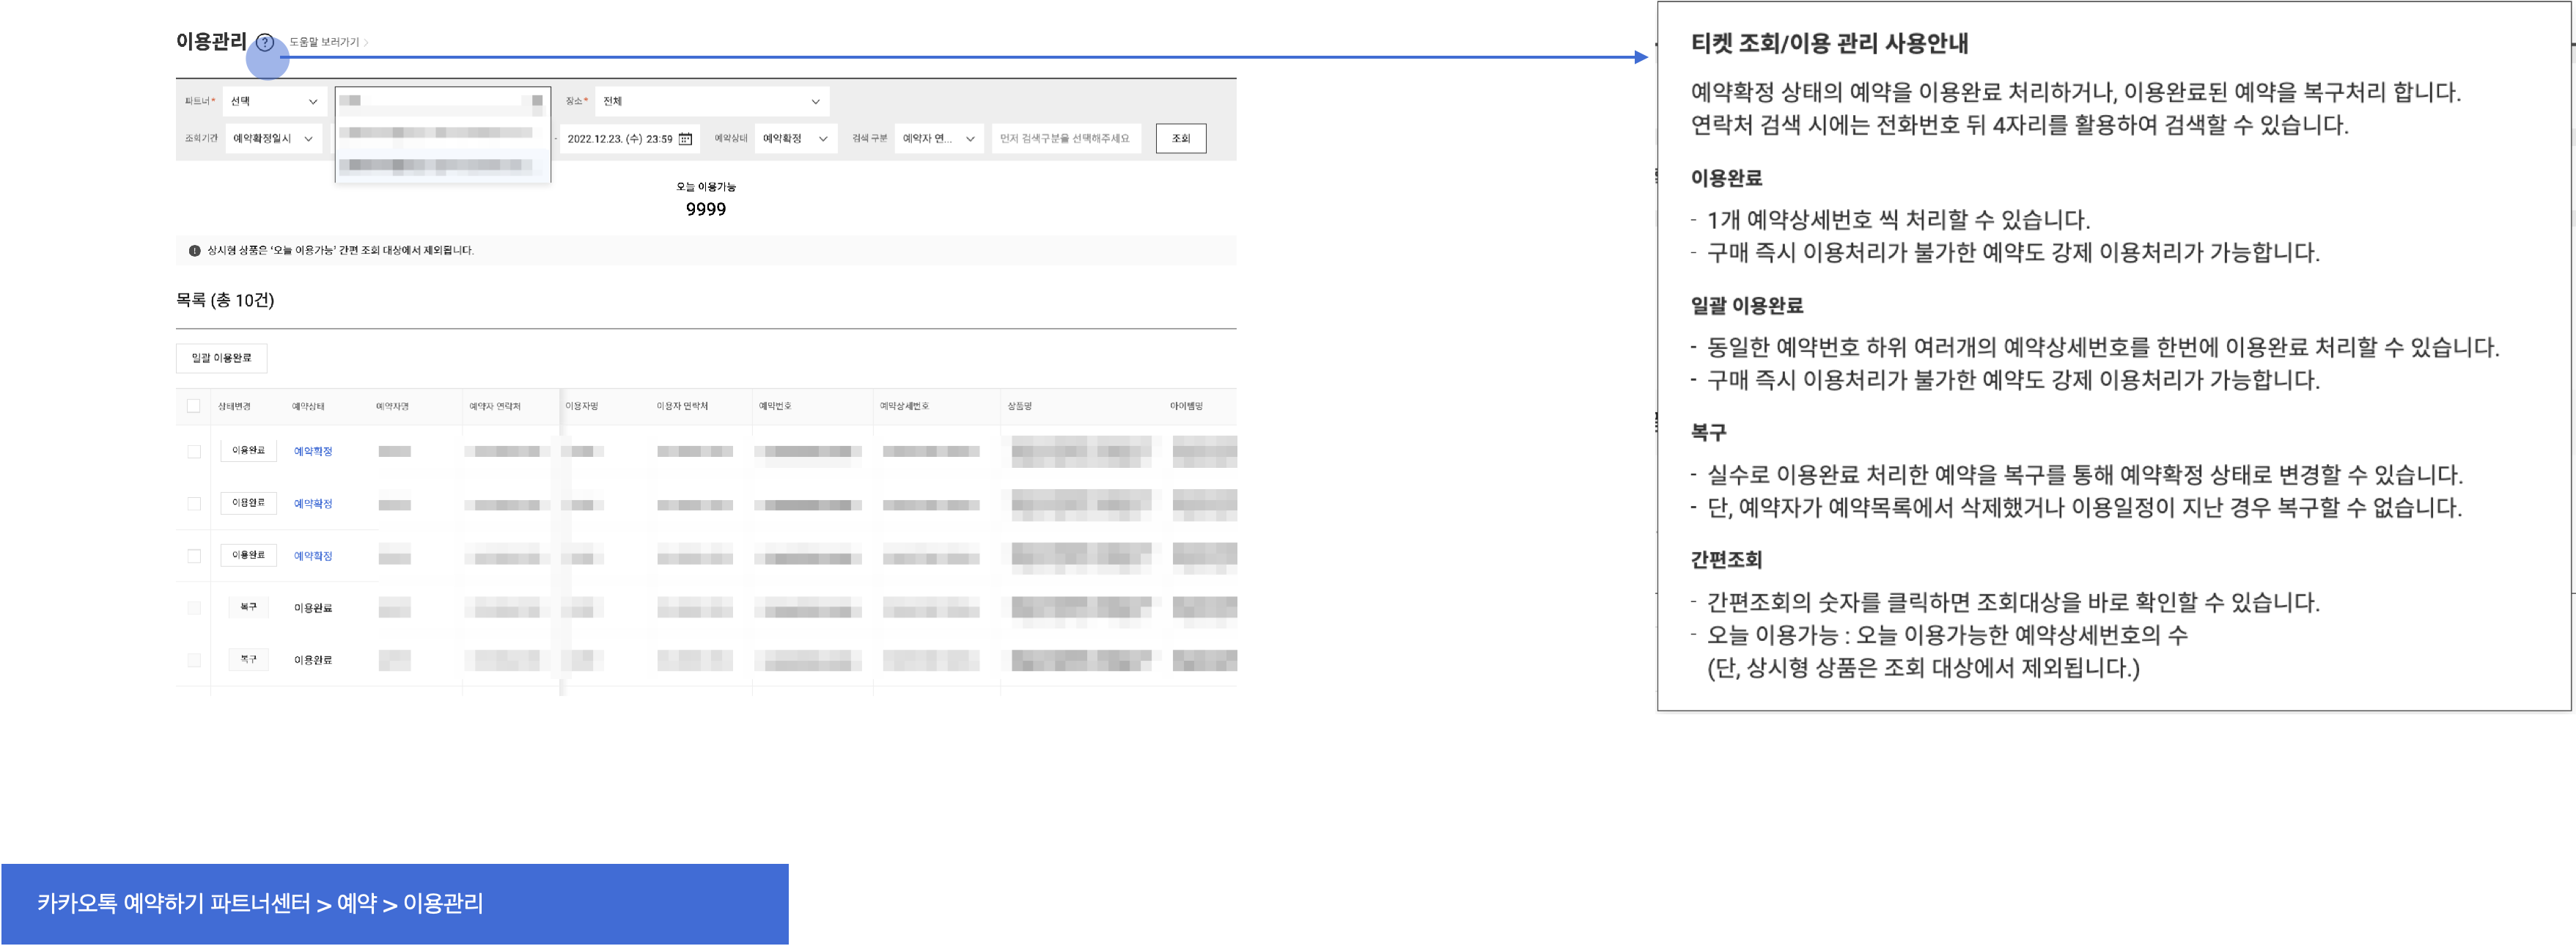Click the question mark help icon
Screen dimensions: 2576x946
[265, 42]
